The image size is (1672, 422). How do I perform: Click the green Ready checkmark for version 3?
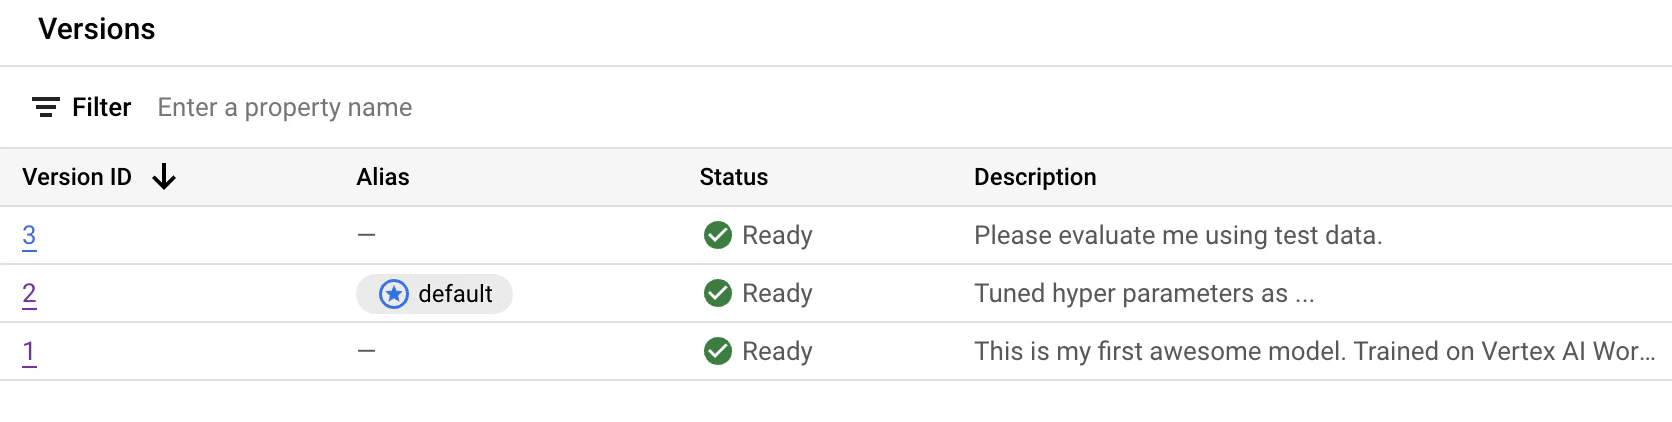pos(718,235)
